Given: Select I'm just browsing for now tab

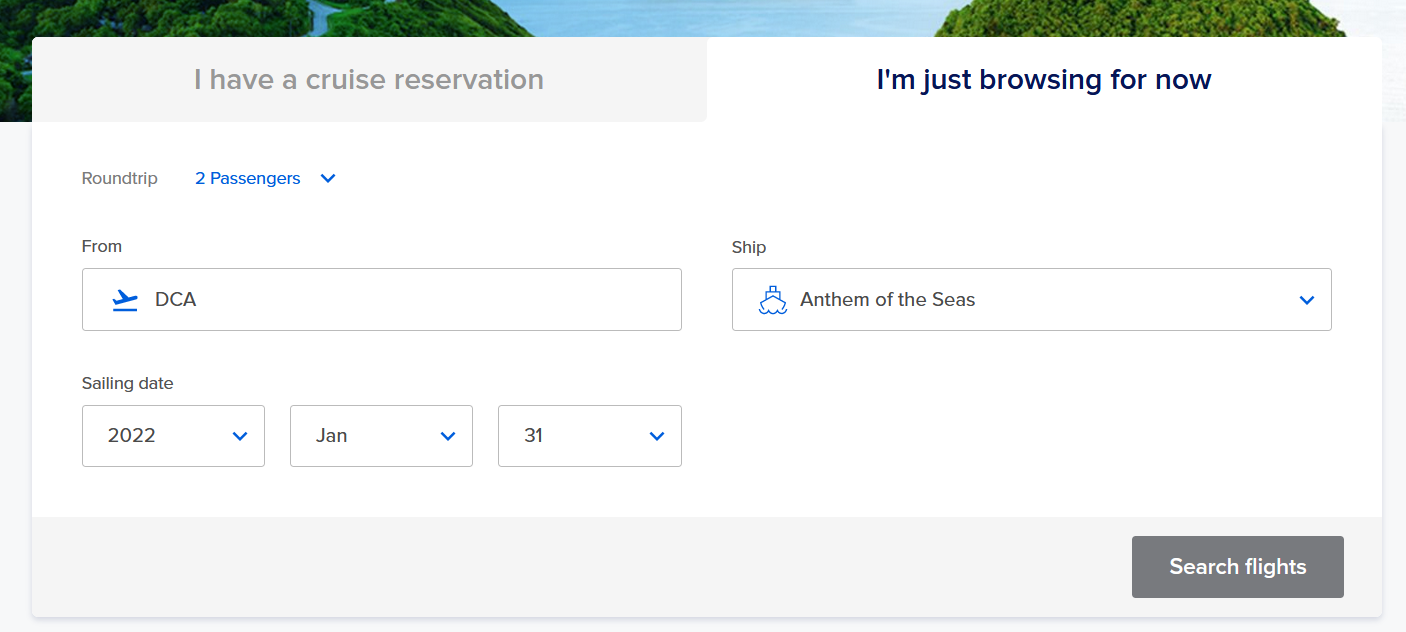Looking at the screenshot, I should pyautogui.click(x=1044, y=80).
